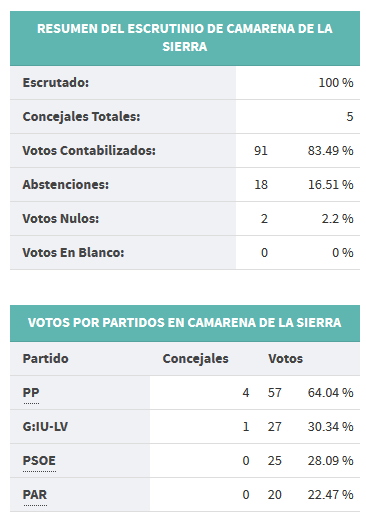The image size is (366, 524).
Task: Select G:IU-LV percentage 30.34 %
Action: pos(331,427)
